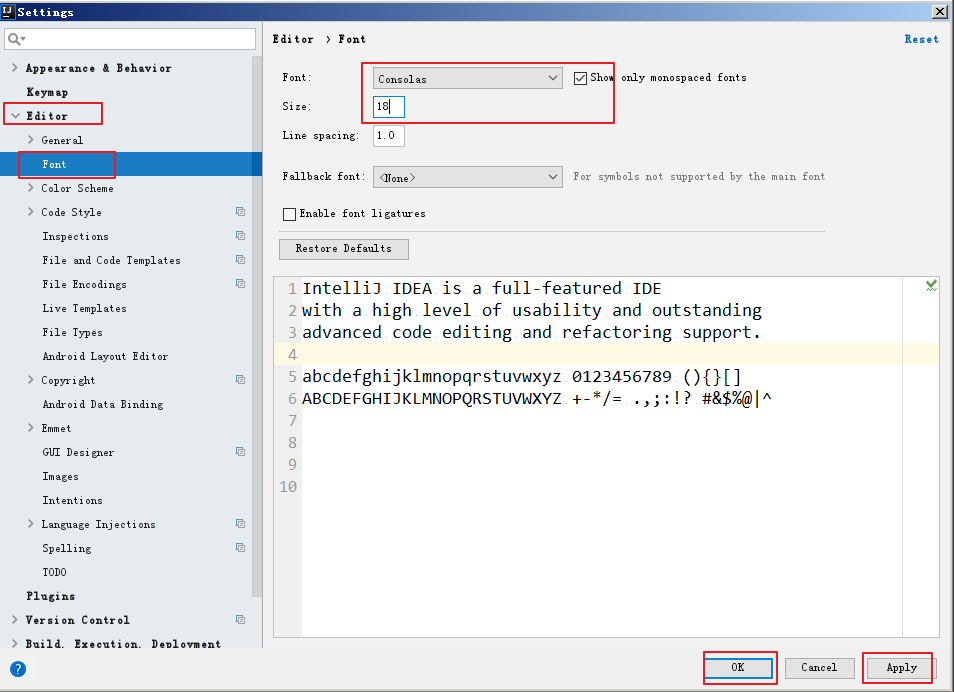The height and width of the screenshot is (692, 954).
Task: Open the GUI Designer page
Action: 78,452
